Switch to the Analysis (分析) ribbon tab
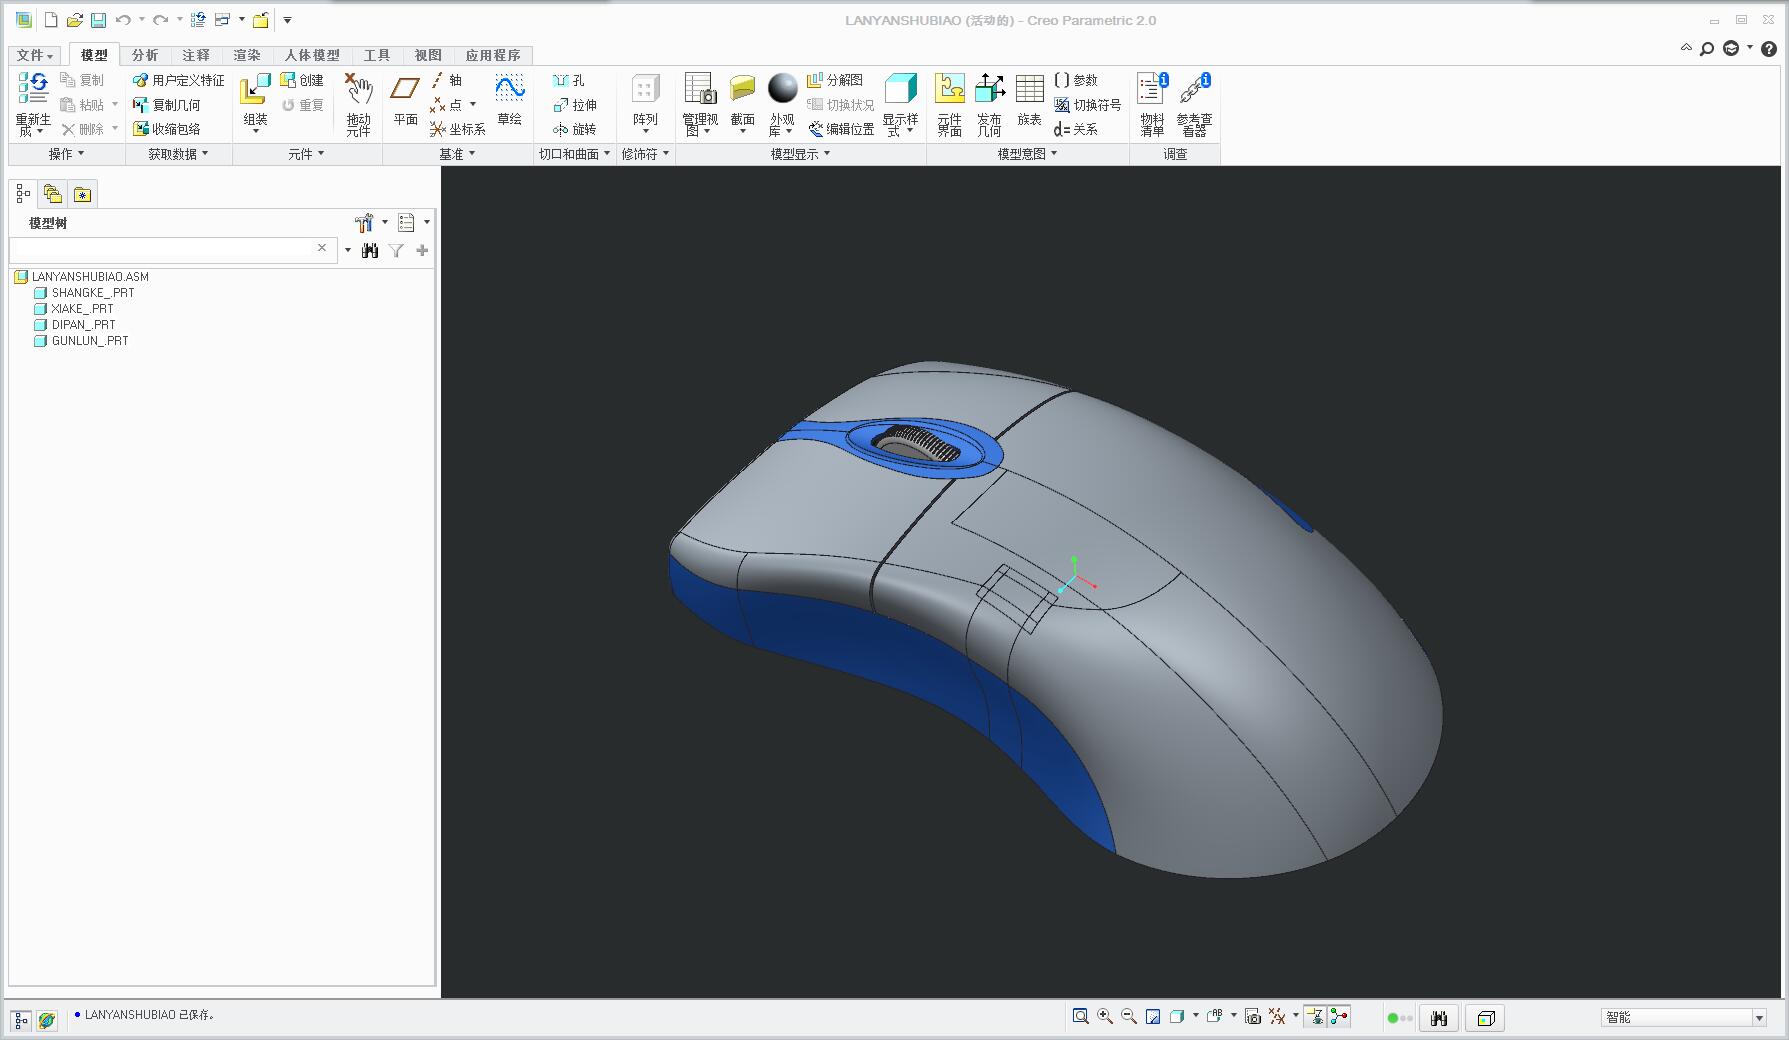This screenshot has height=1040, width=1789. coord(145,55)
